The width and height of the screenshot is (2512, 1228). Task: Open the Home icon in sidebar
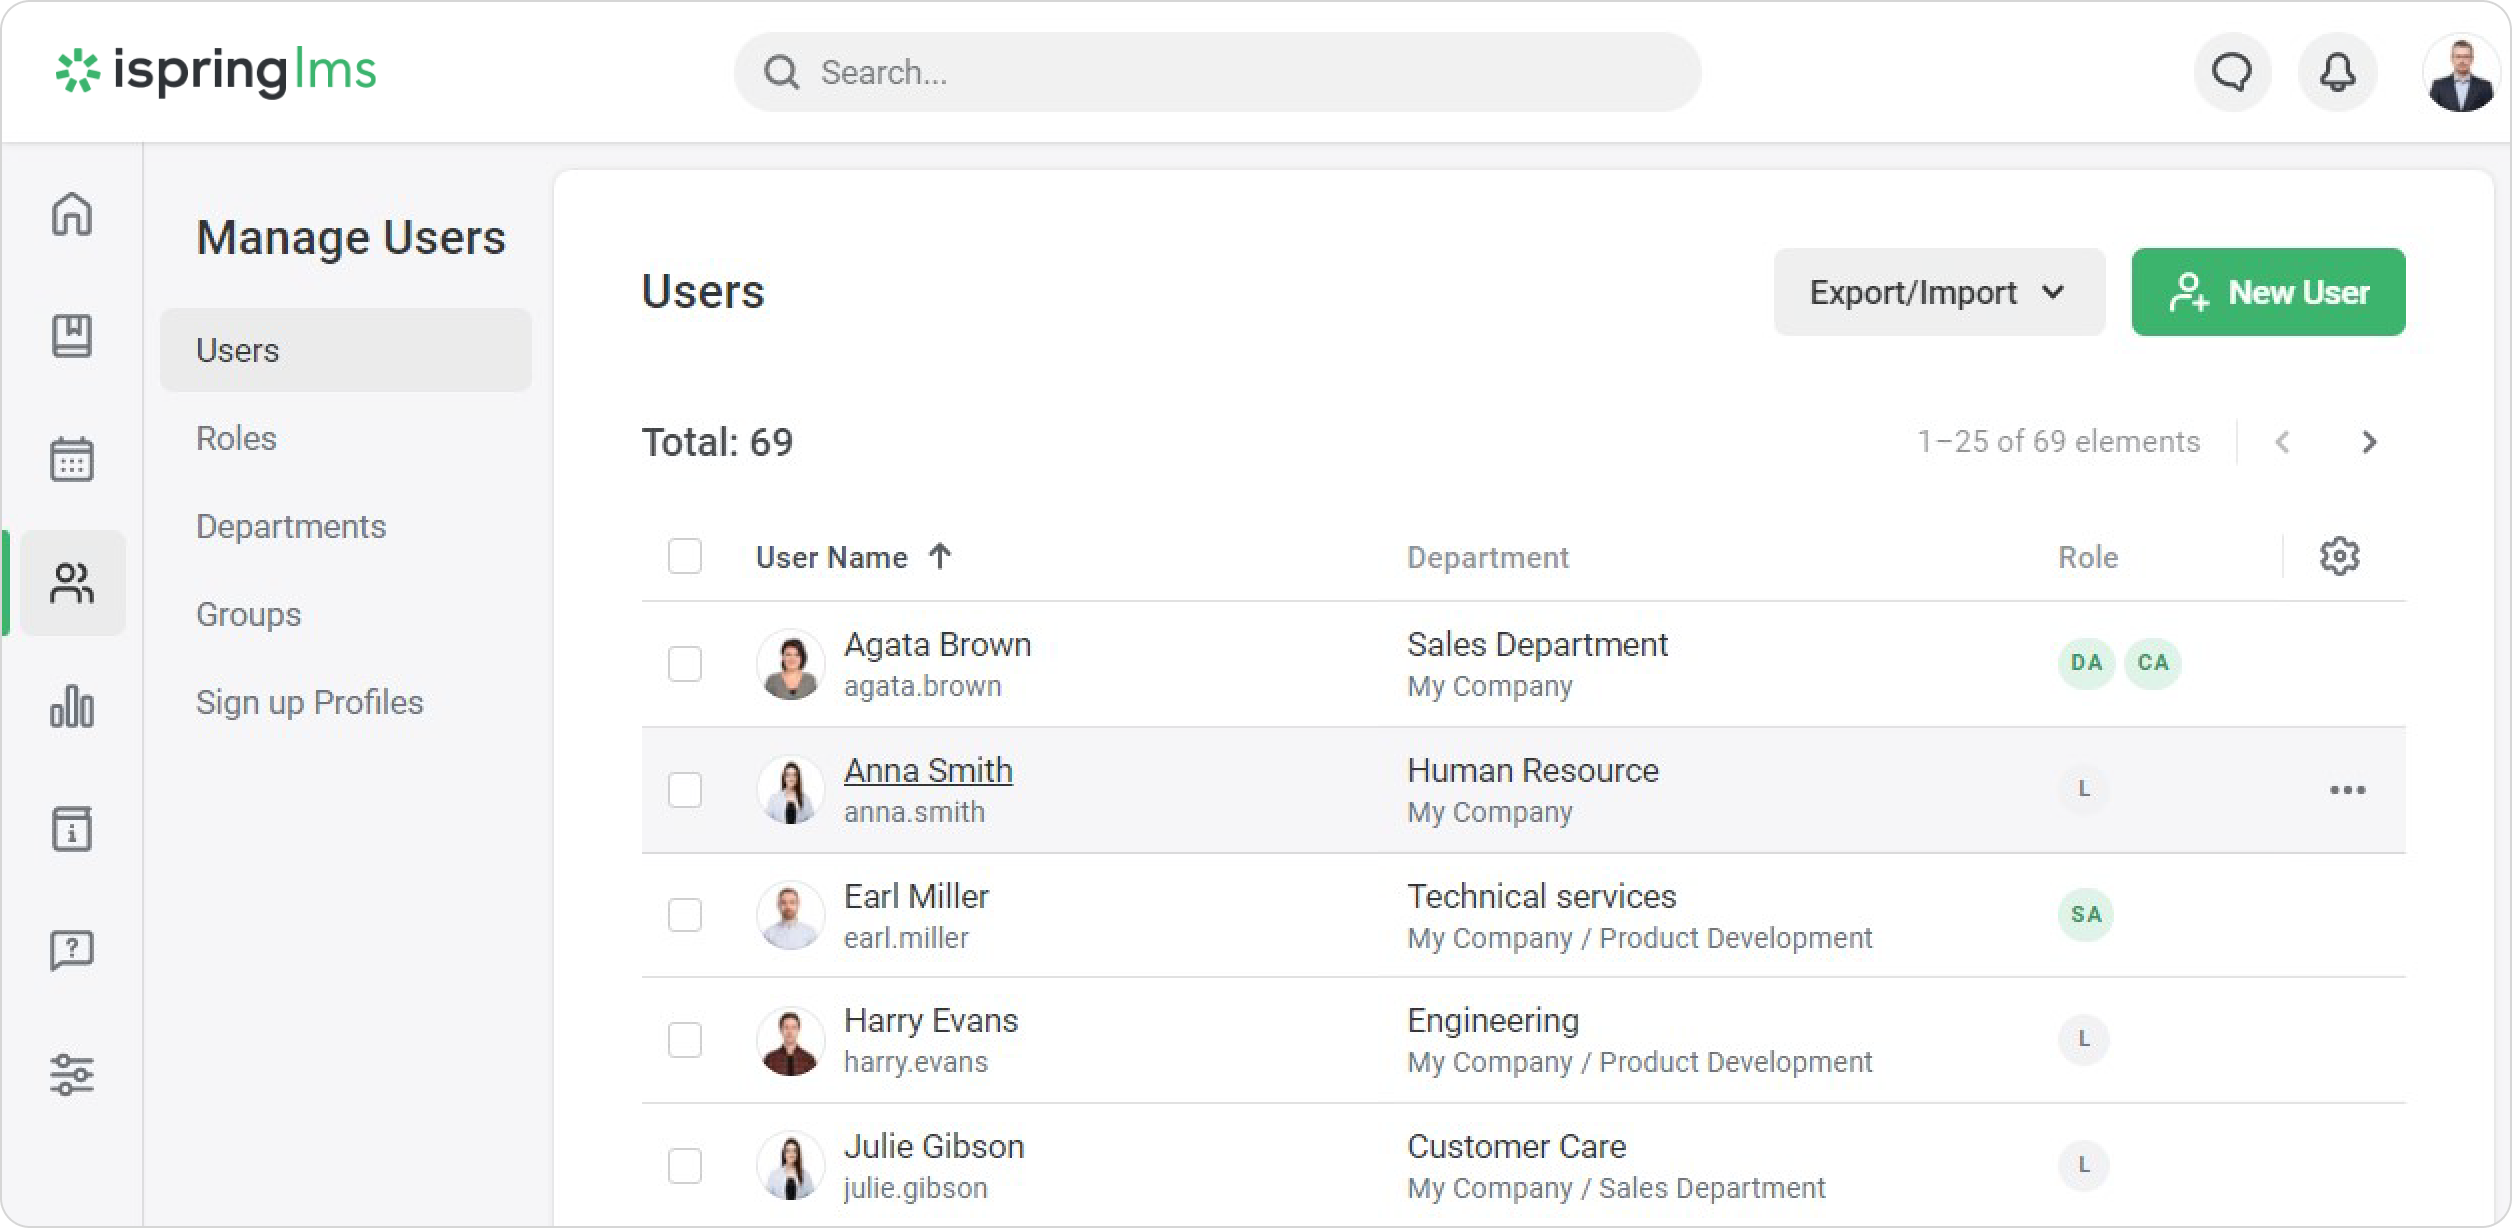pyautogui.click(x=72, y=214)
